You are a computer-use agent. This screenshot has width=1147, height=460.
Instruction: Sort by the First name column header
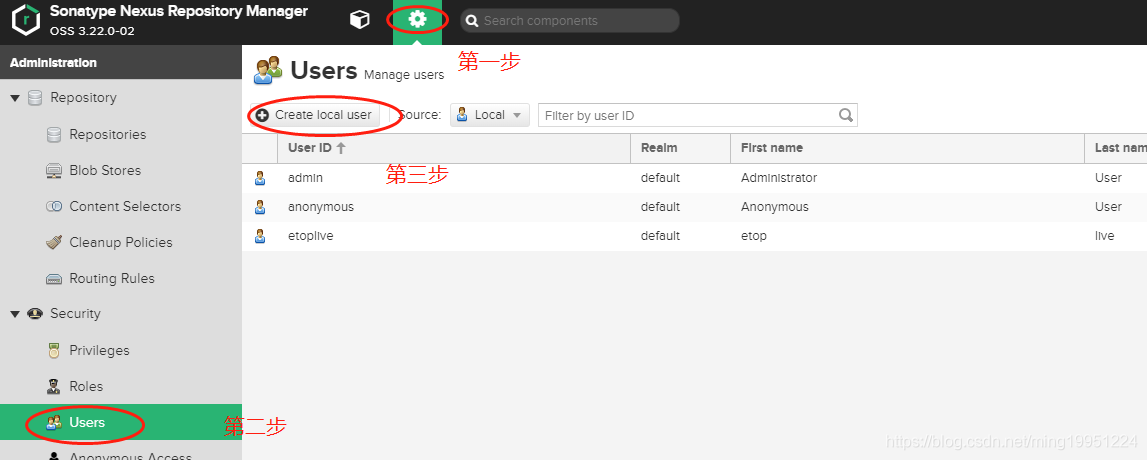(x=907, y=148)
